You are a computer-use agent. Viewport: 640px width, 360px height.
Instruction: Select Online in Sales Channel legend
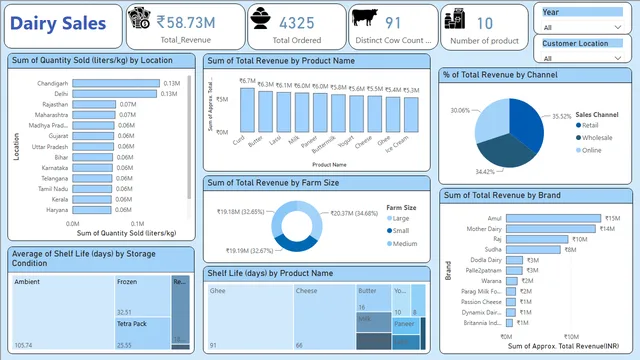coord(589,150)
